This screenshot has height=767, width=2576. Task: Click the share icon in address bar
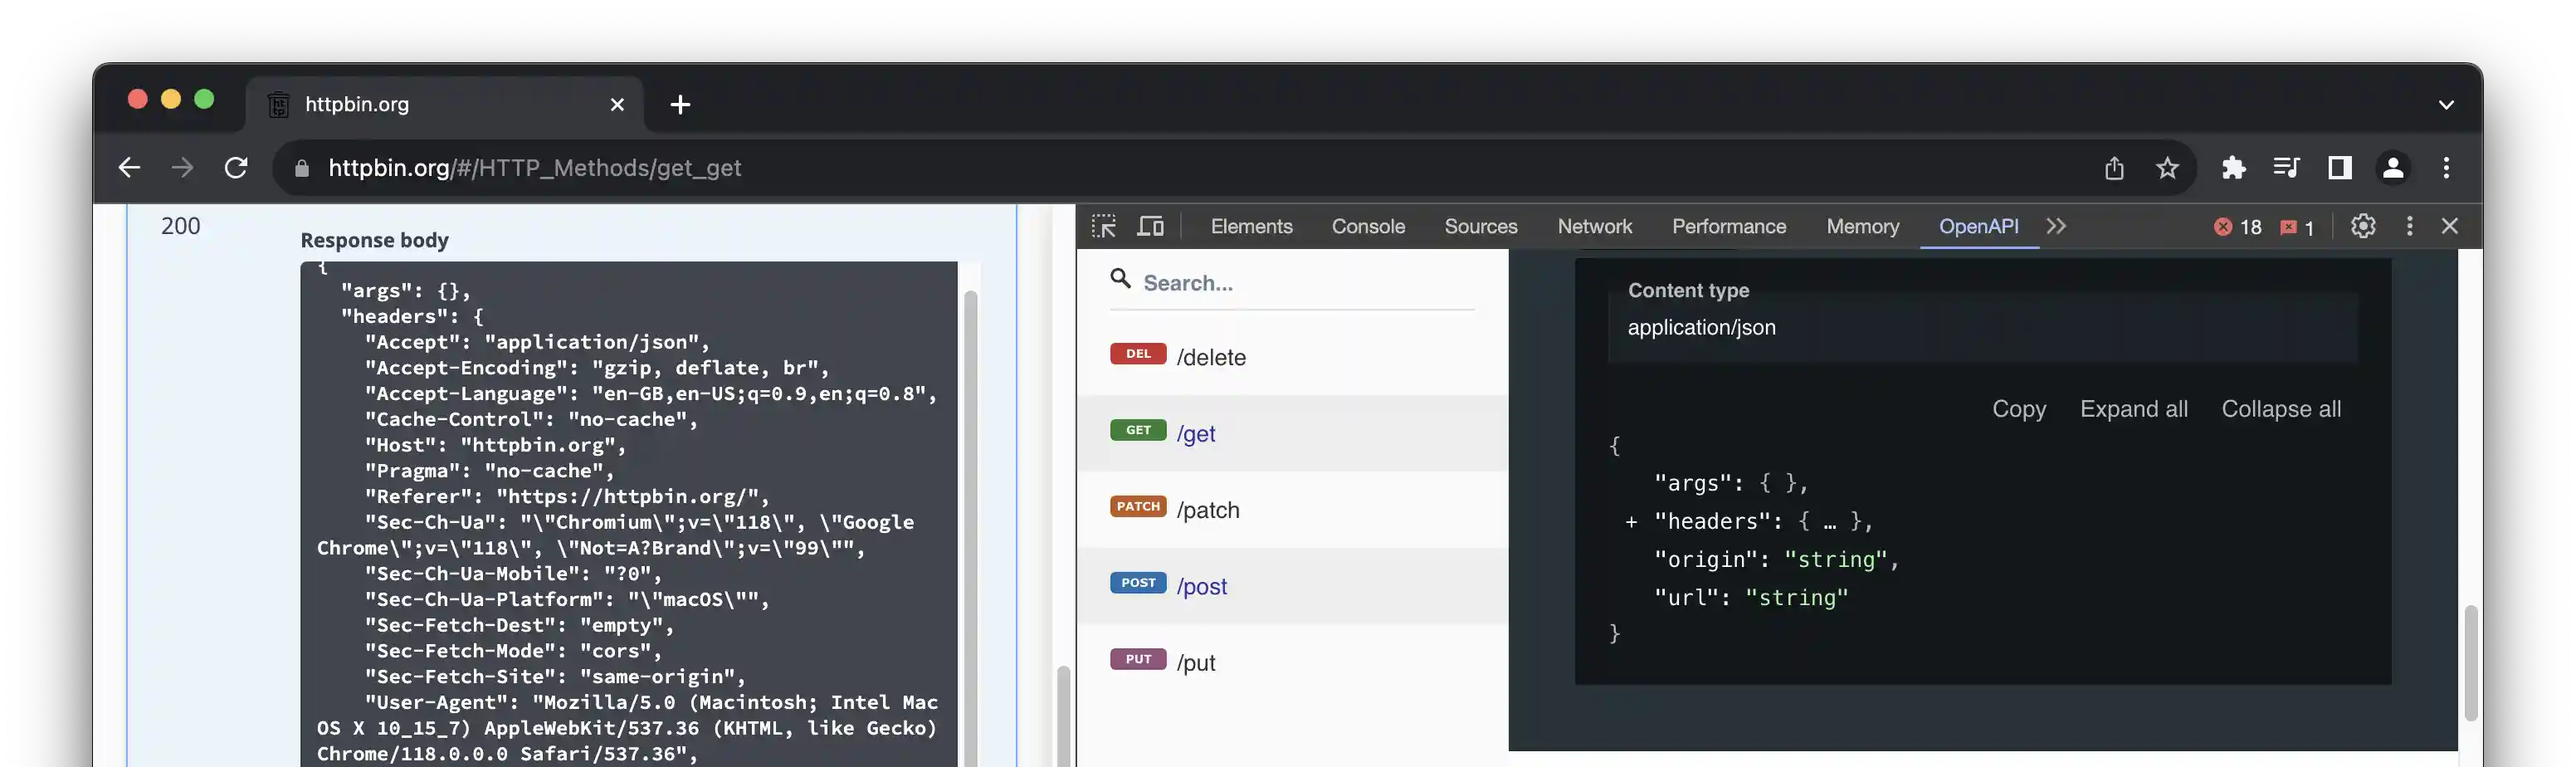point(2114,168)
